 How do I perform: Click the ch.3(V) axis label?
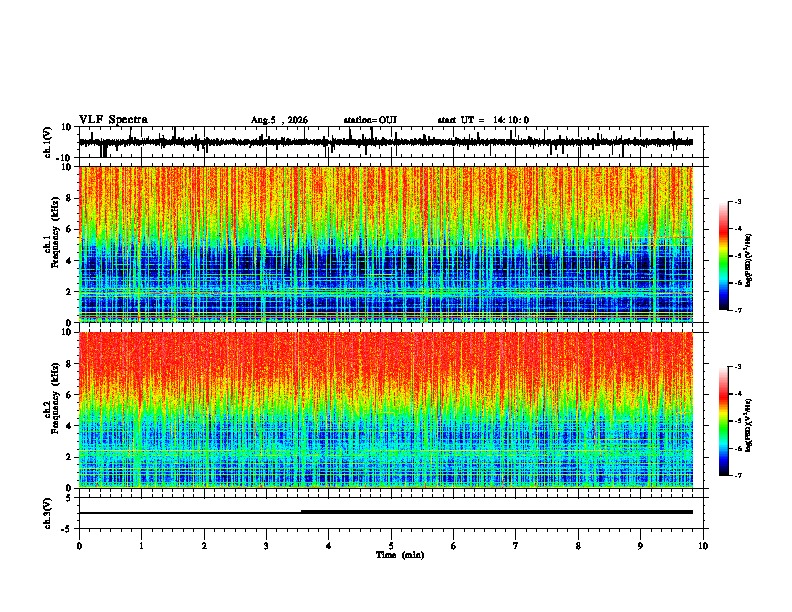click(48, 513)
